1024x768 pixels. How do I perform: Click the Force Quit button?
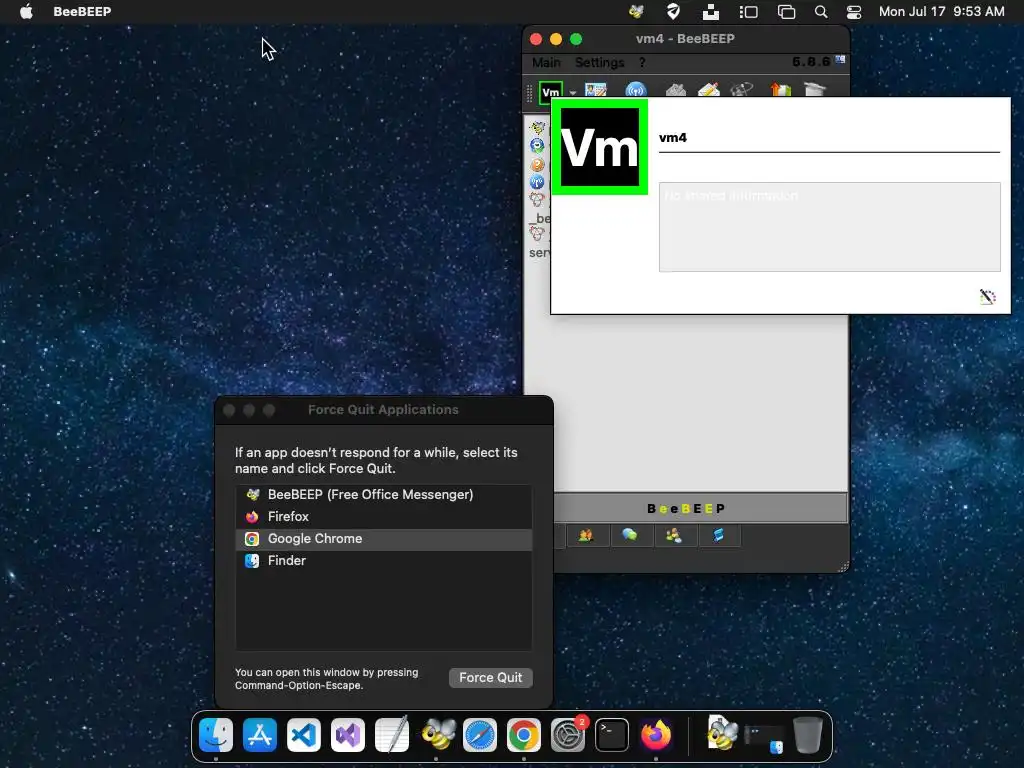point(490,678)
